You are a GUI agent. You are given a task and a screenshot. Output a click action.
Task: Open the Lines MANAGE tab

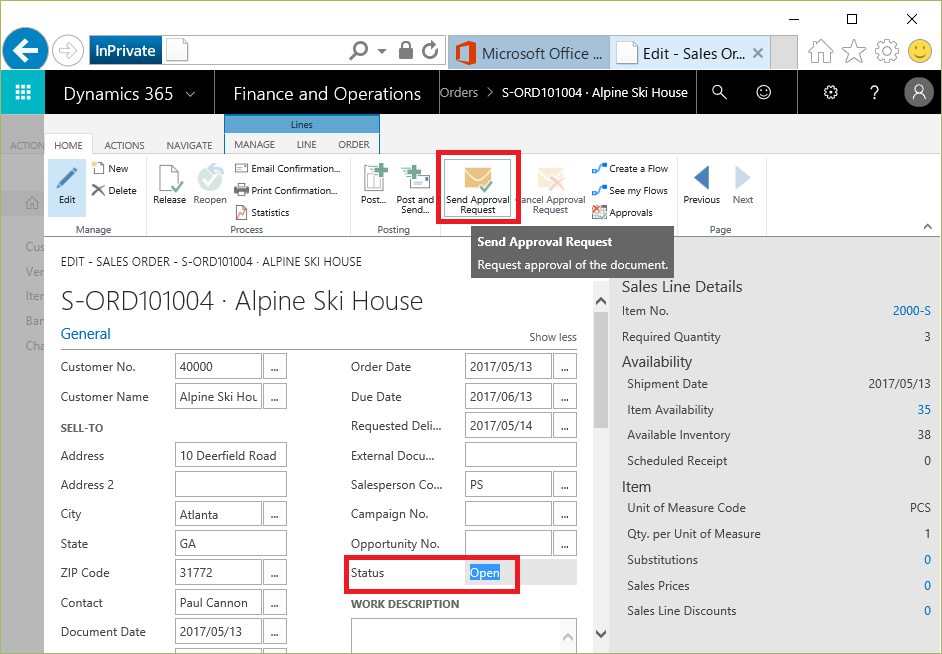[x=255, y=145]
